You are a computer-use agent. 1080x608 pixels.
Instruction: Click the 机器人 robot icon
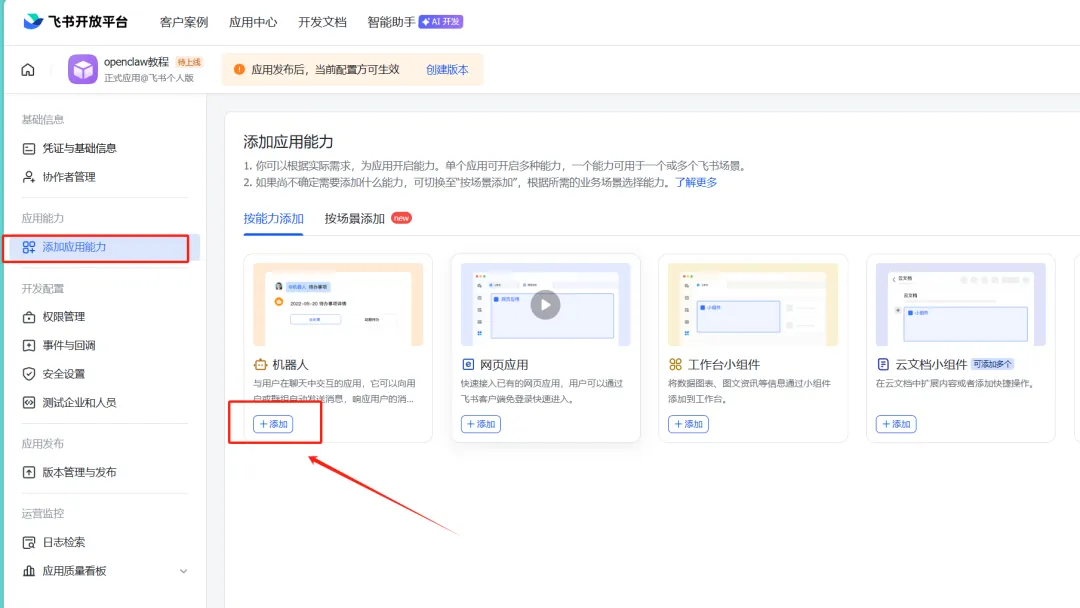point(260,364)
